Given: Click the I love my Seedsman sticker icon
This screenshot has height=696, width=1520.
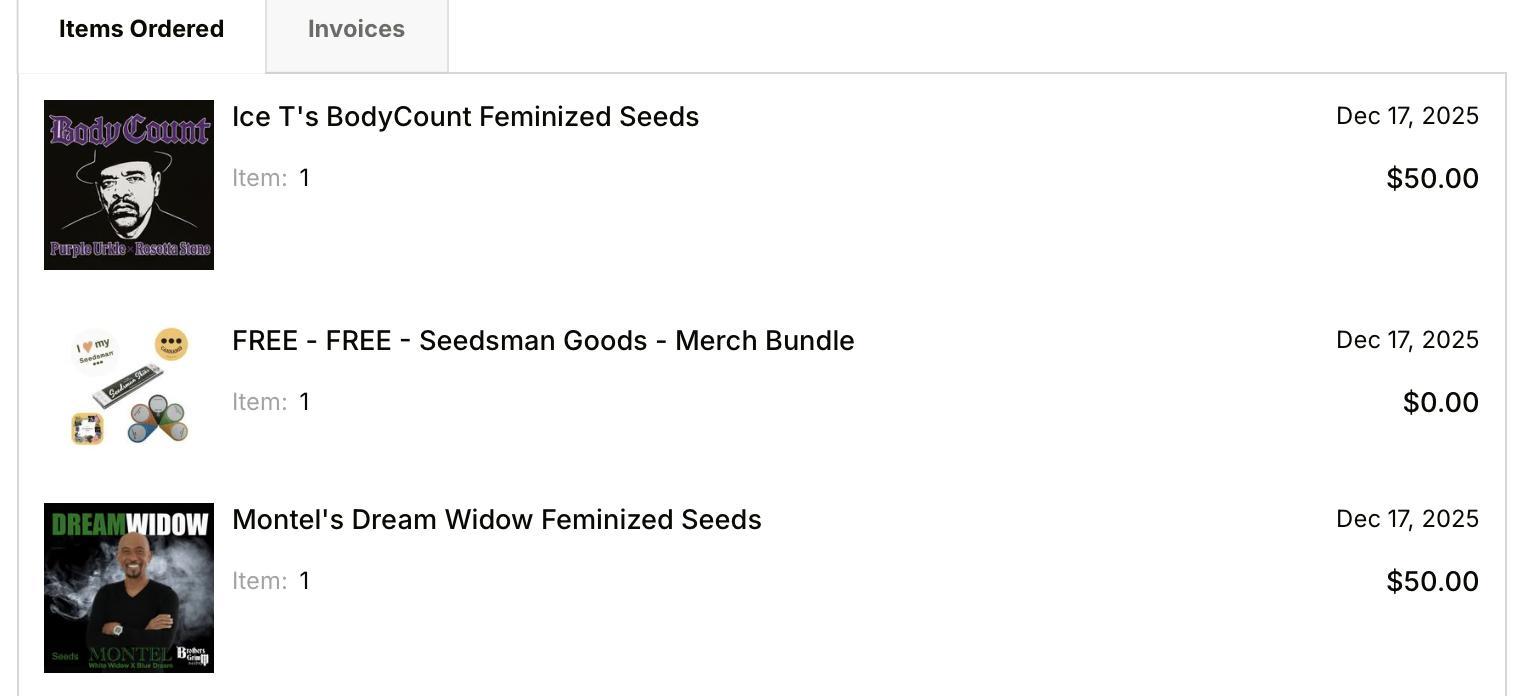Looking at the screenshot, I should pyautogui.click(x=95, y=349).
